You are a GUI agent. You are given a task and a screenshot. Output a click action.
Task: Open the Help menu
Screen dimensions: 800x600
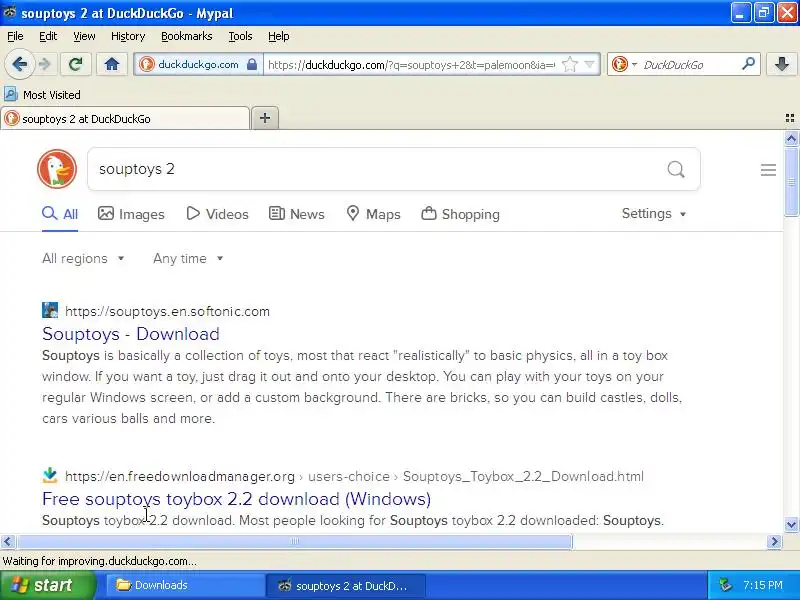(x=279, y=36)
